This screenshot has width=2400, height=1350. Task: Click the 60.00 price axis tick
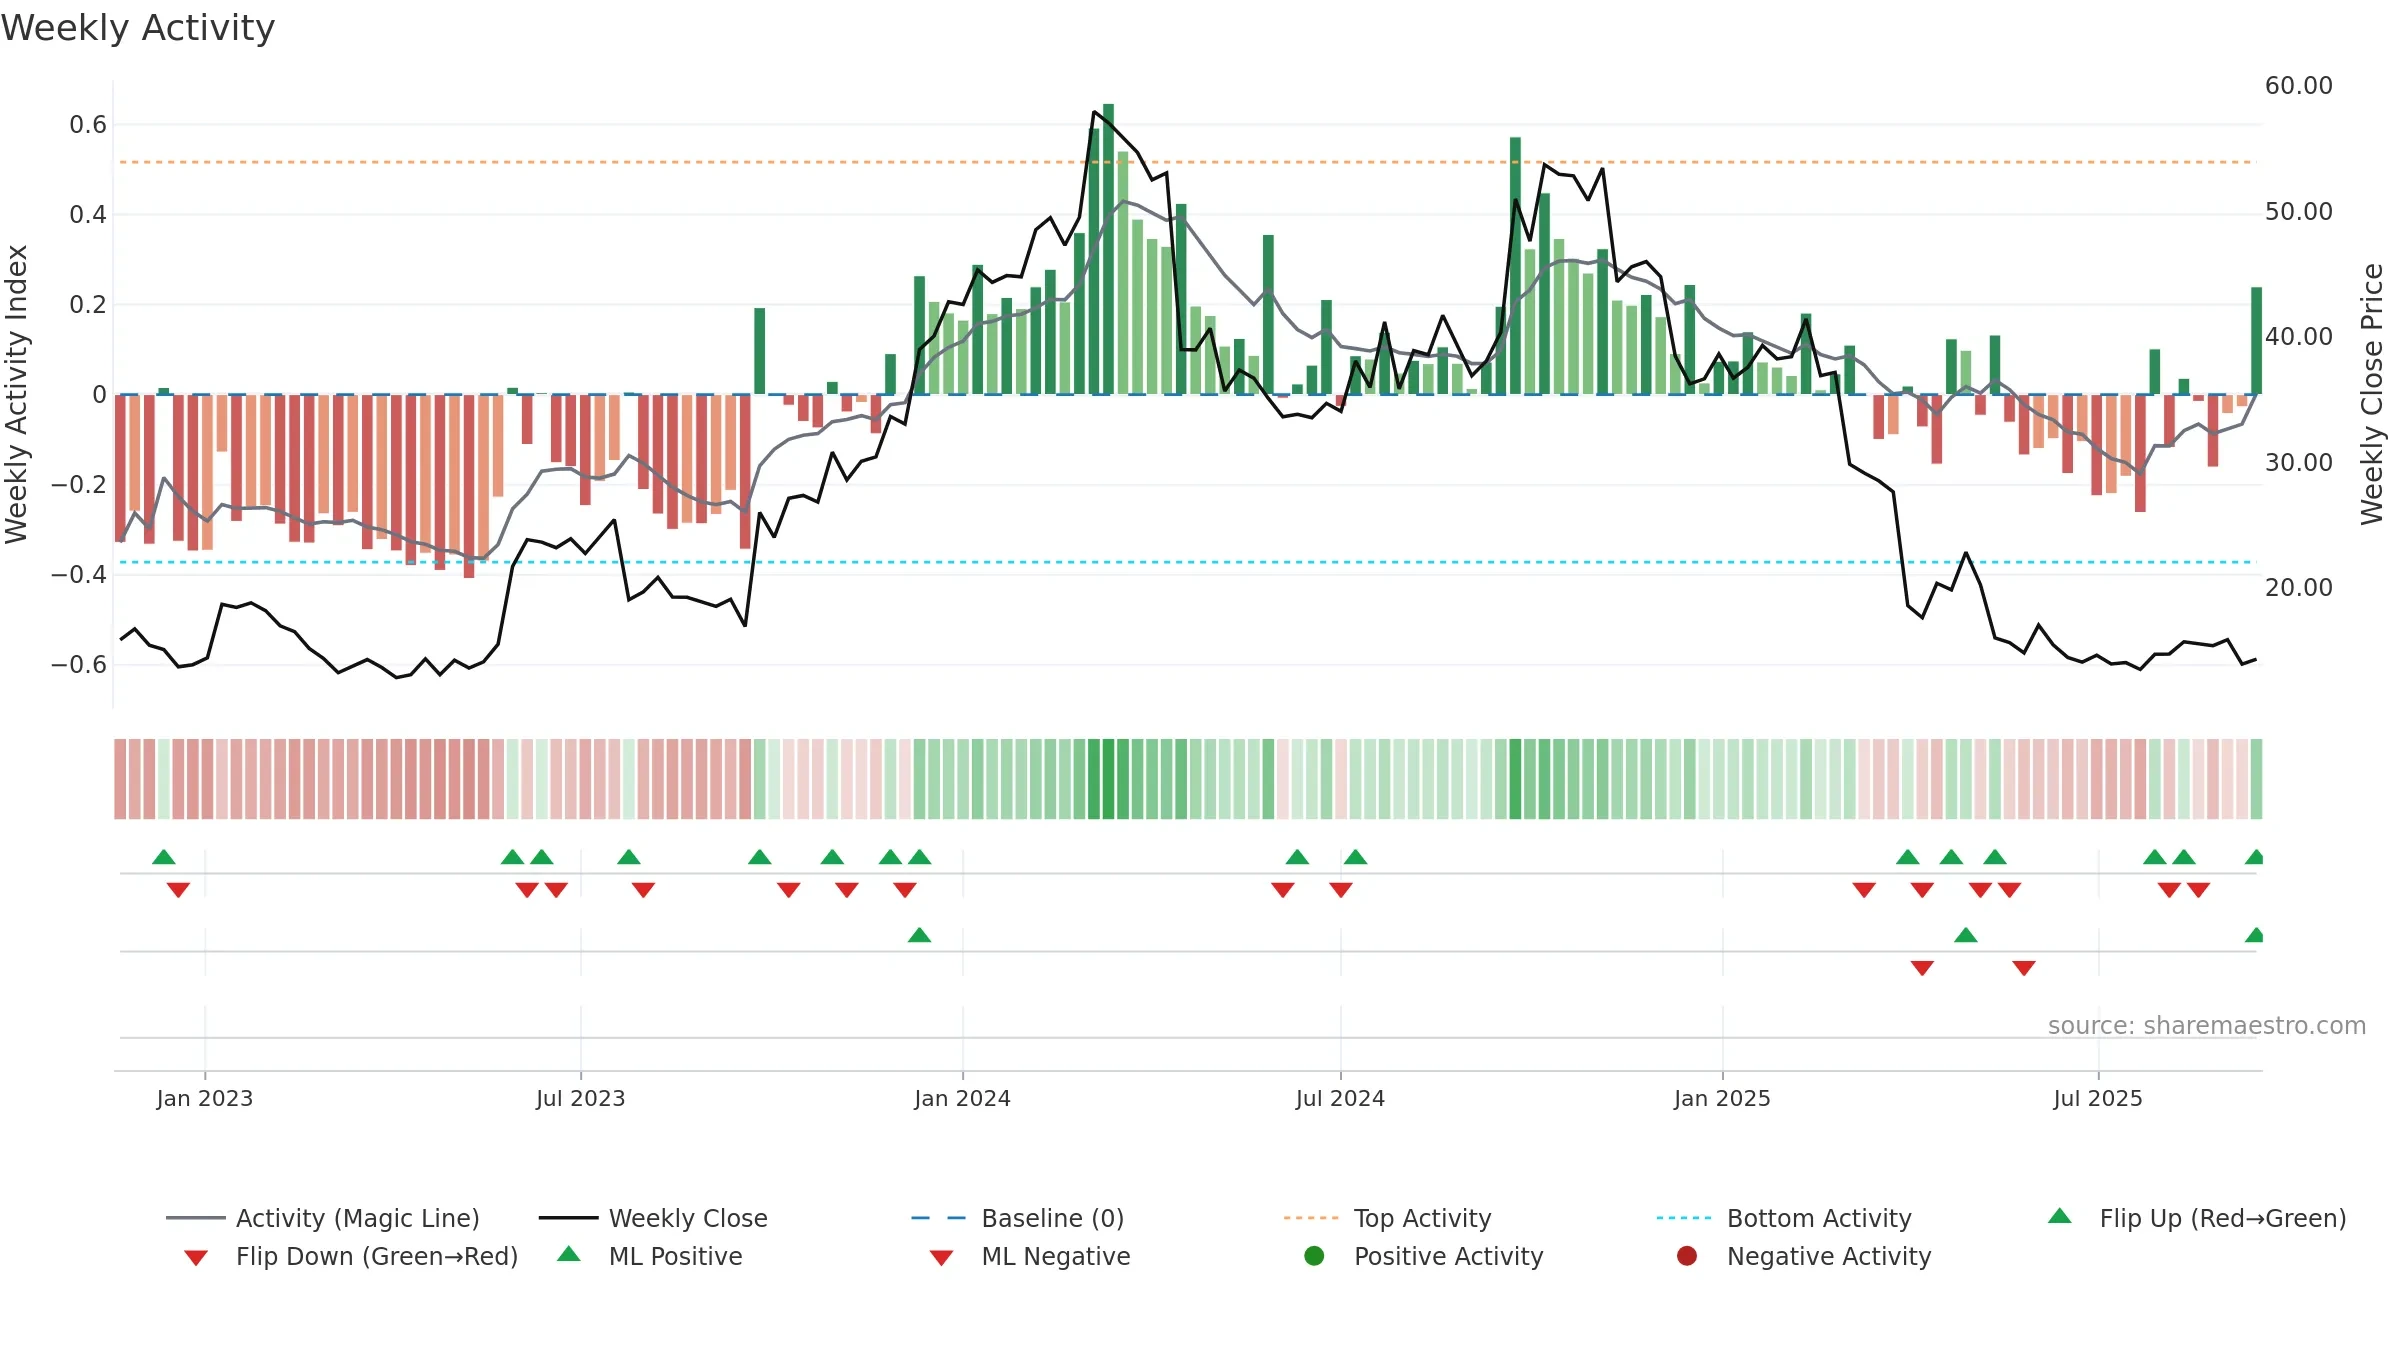click(x=2299, y=86)
